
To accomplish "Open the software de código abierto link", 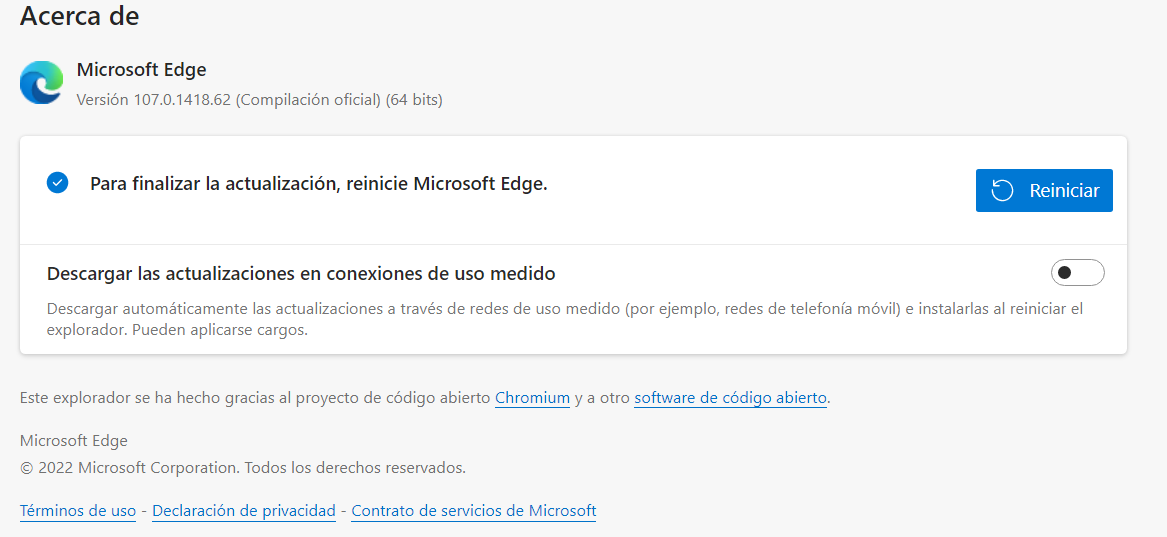I will [x=730, y=398].
